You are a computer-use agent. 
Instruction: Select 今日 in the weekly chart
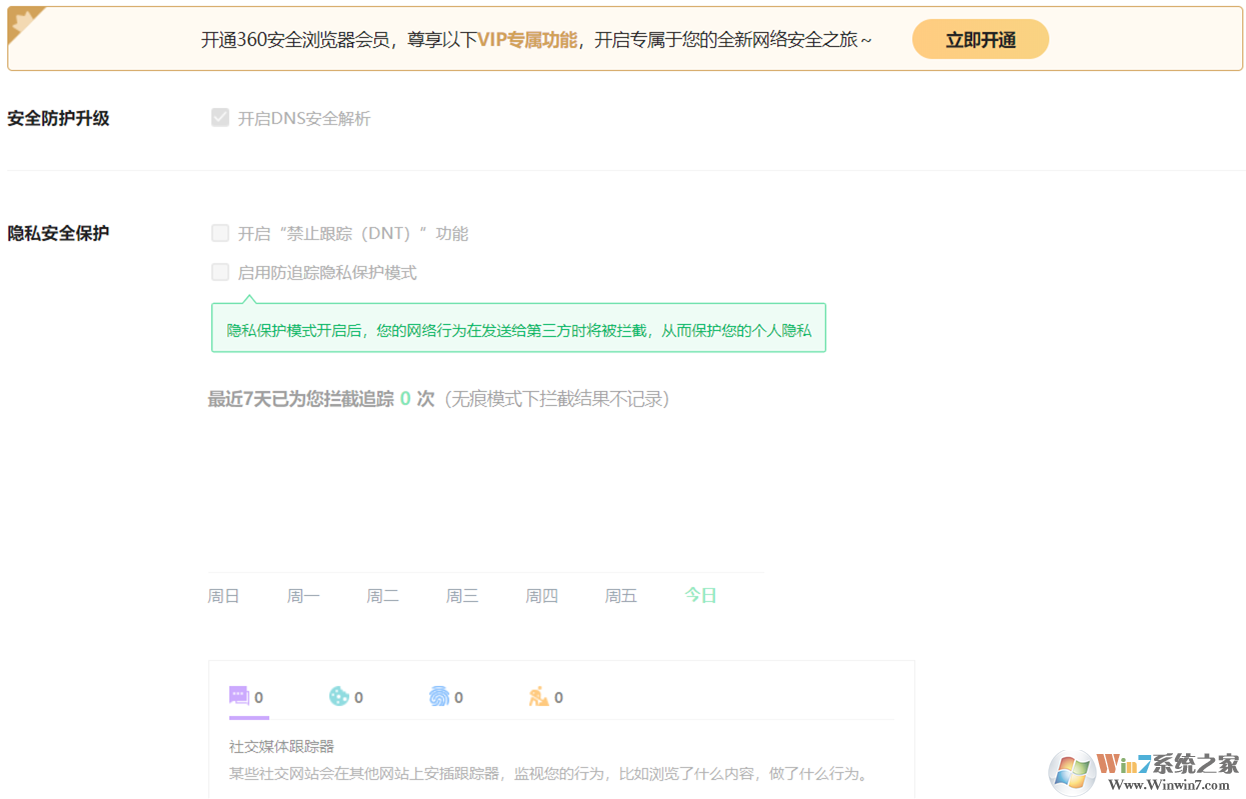click(x=700, y=595)
